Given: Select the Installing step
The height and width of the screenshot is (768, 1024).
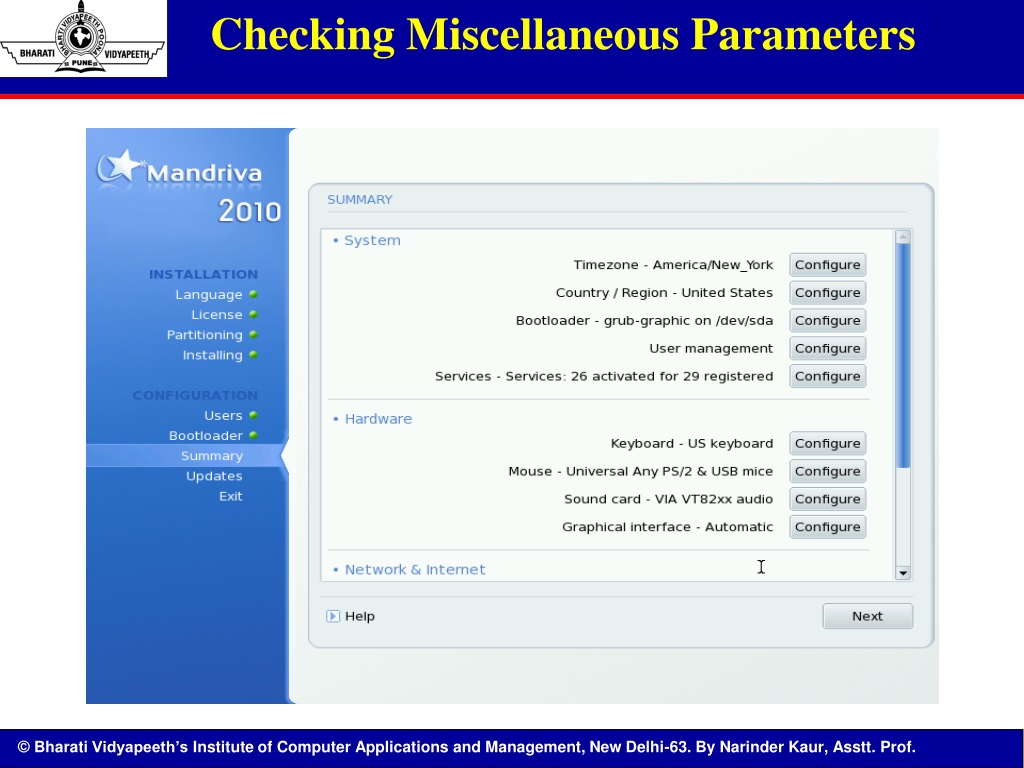Looking at the screenshot, I should click(212, 355).
